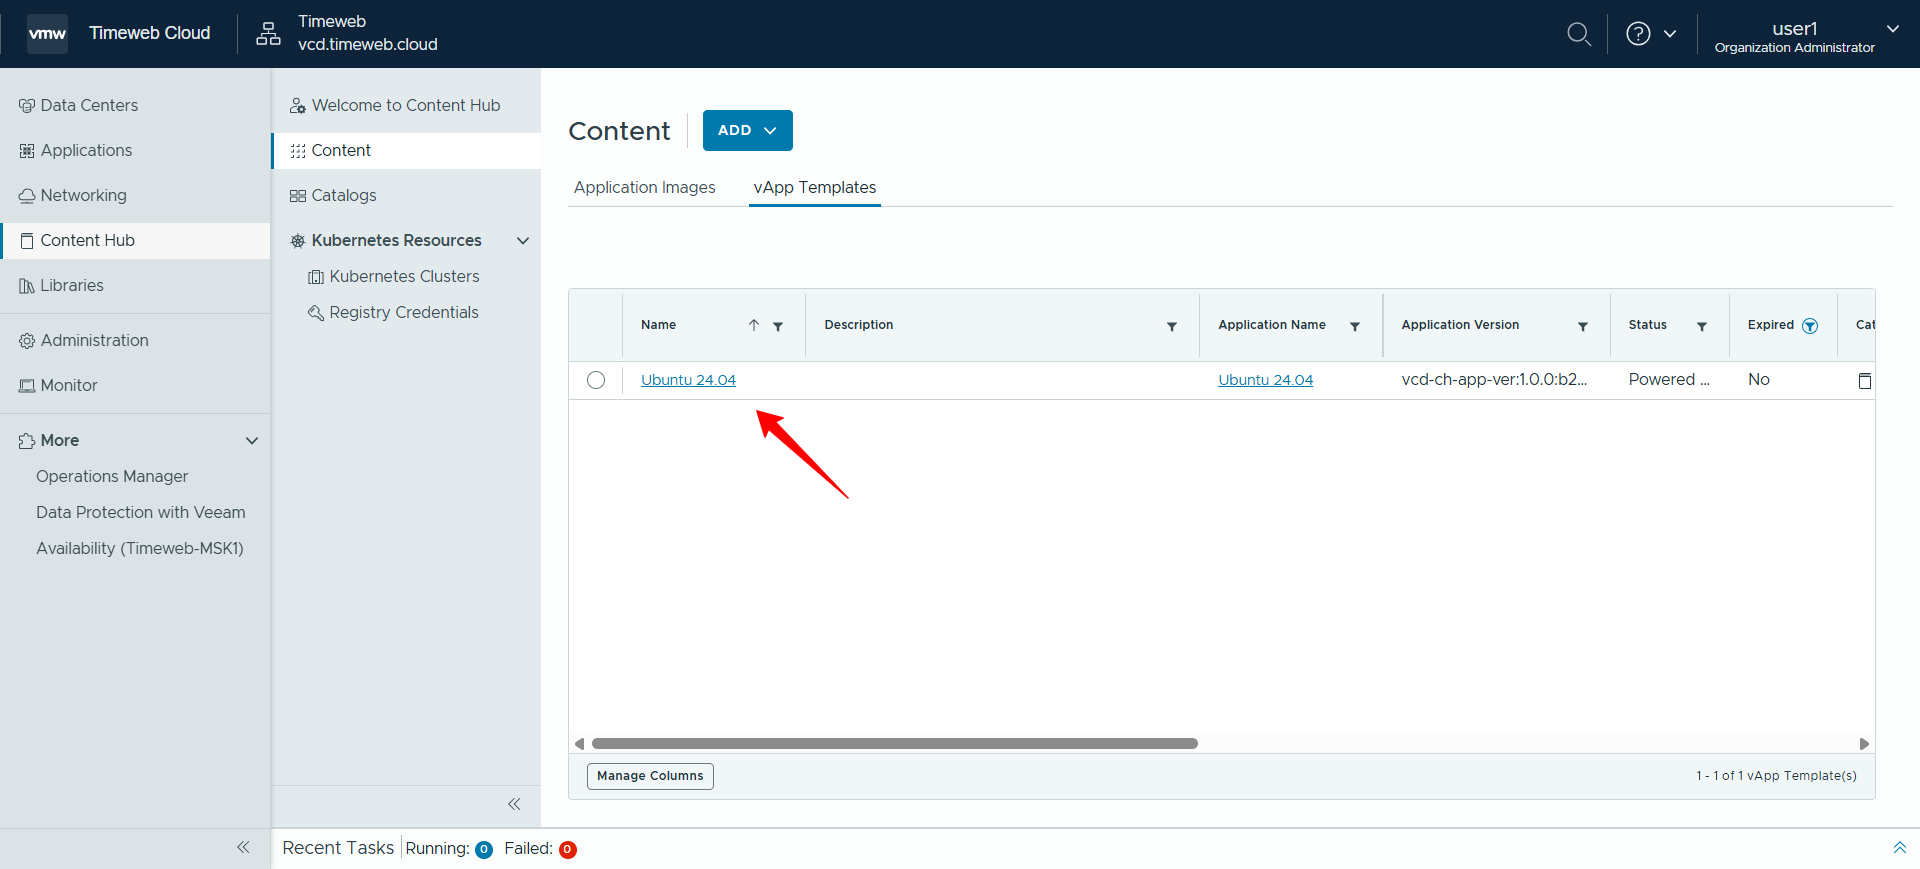Click the horizontal scrollbar thumb

[895, 743]
